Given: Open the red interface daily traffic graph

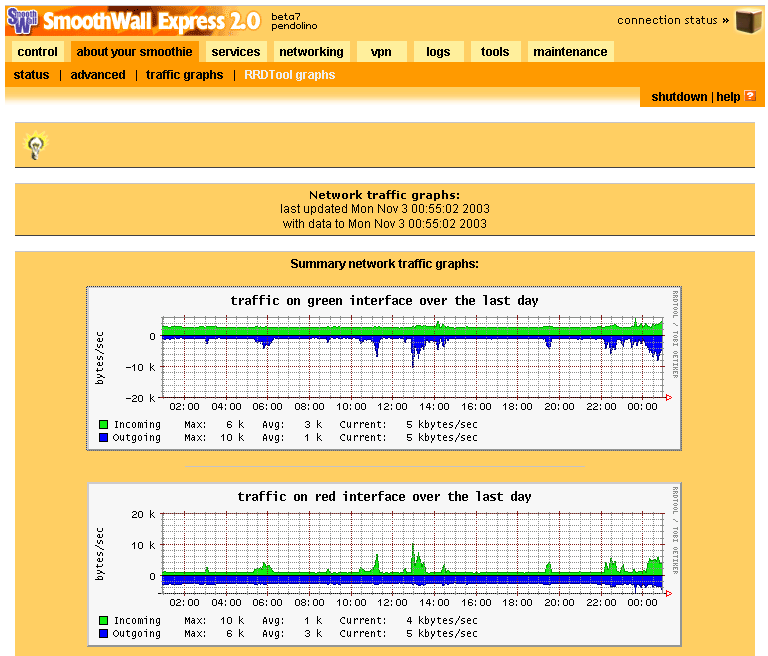Looking at the screenshot, I should (x=384, y=564).
